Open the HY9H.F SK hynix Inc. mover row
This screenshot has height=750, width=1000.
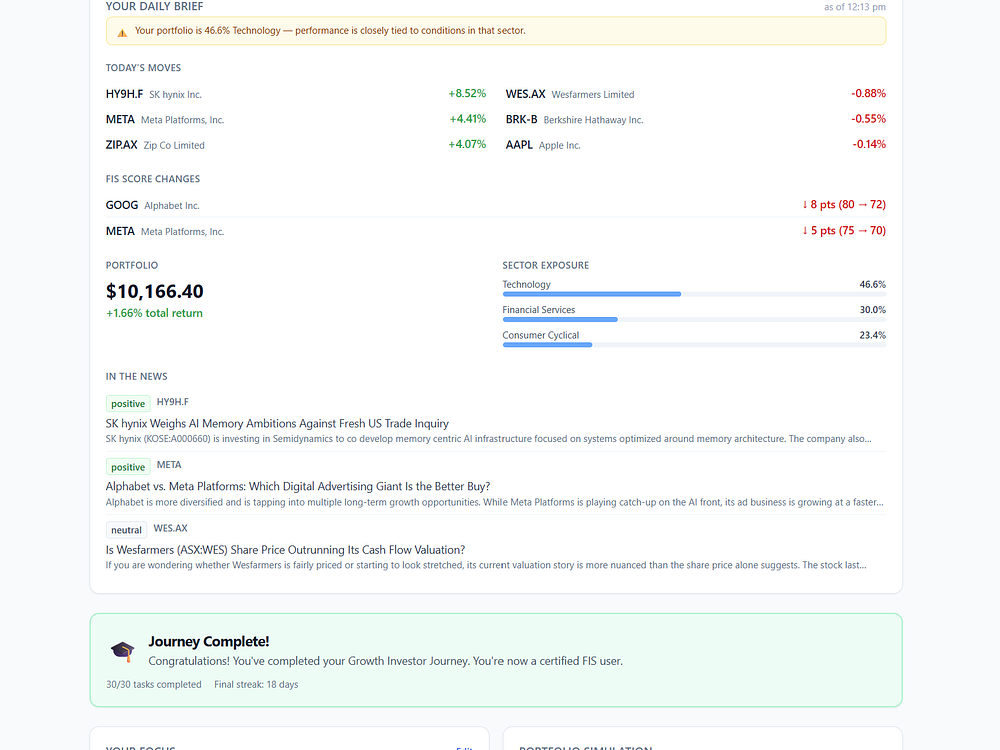click(296, 94)
